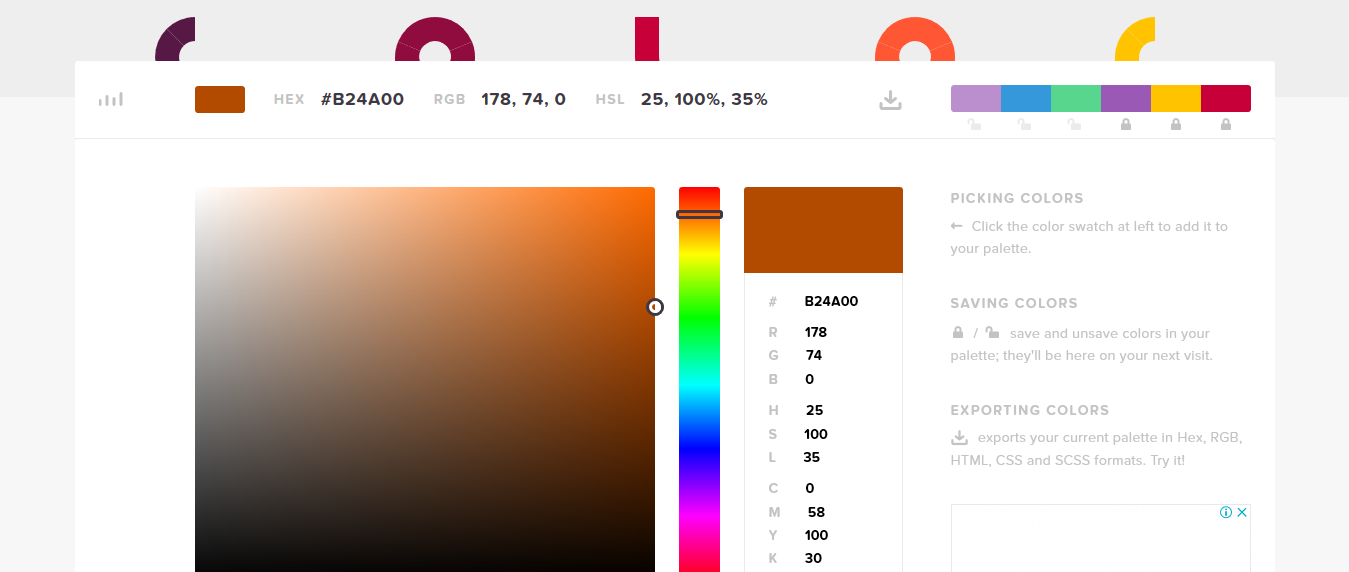Click the header HEX value #B24A00
This screenshot has width=1349, height=572.
click(x=362, y=99)
